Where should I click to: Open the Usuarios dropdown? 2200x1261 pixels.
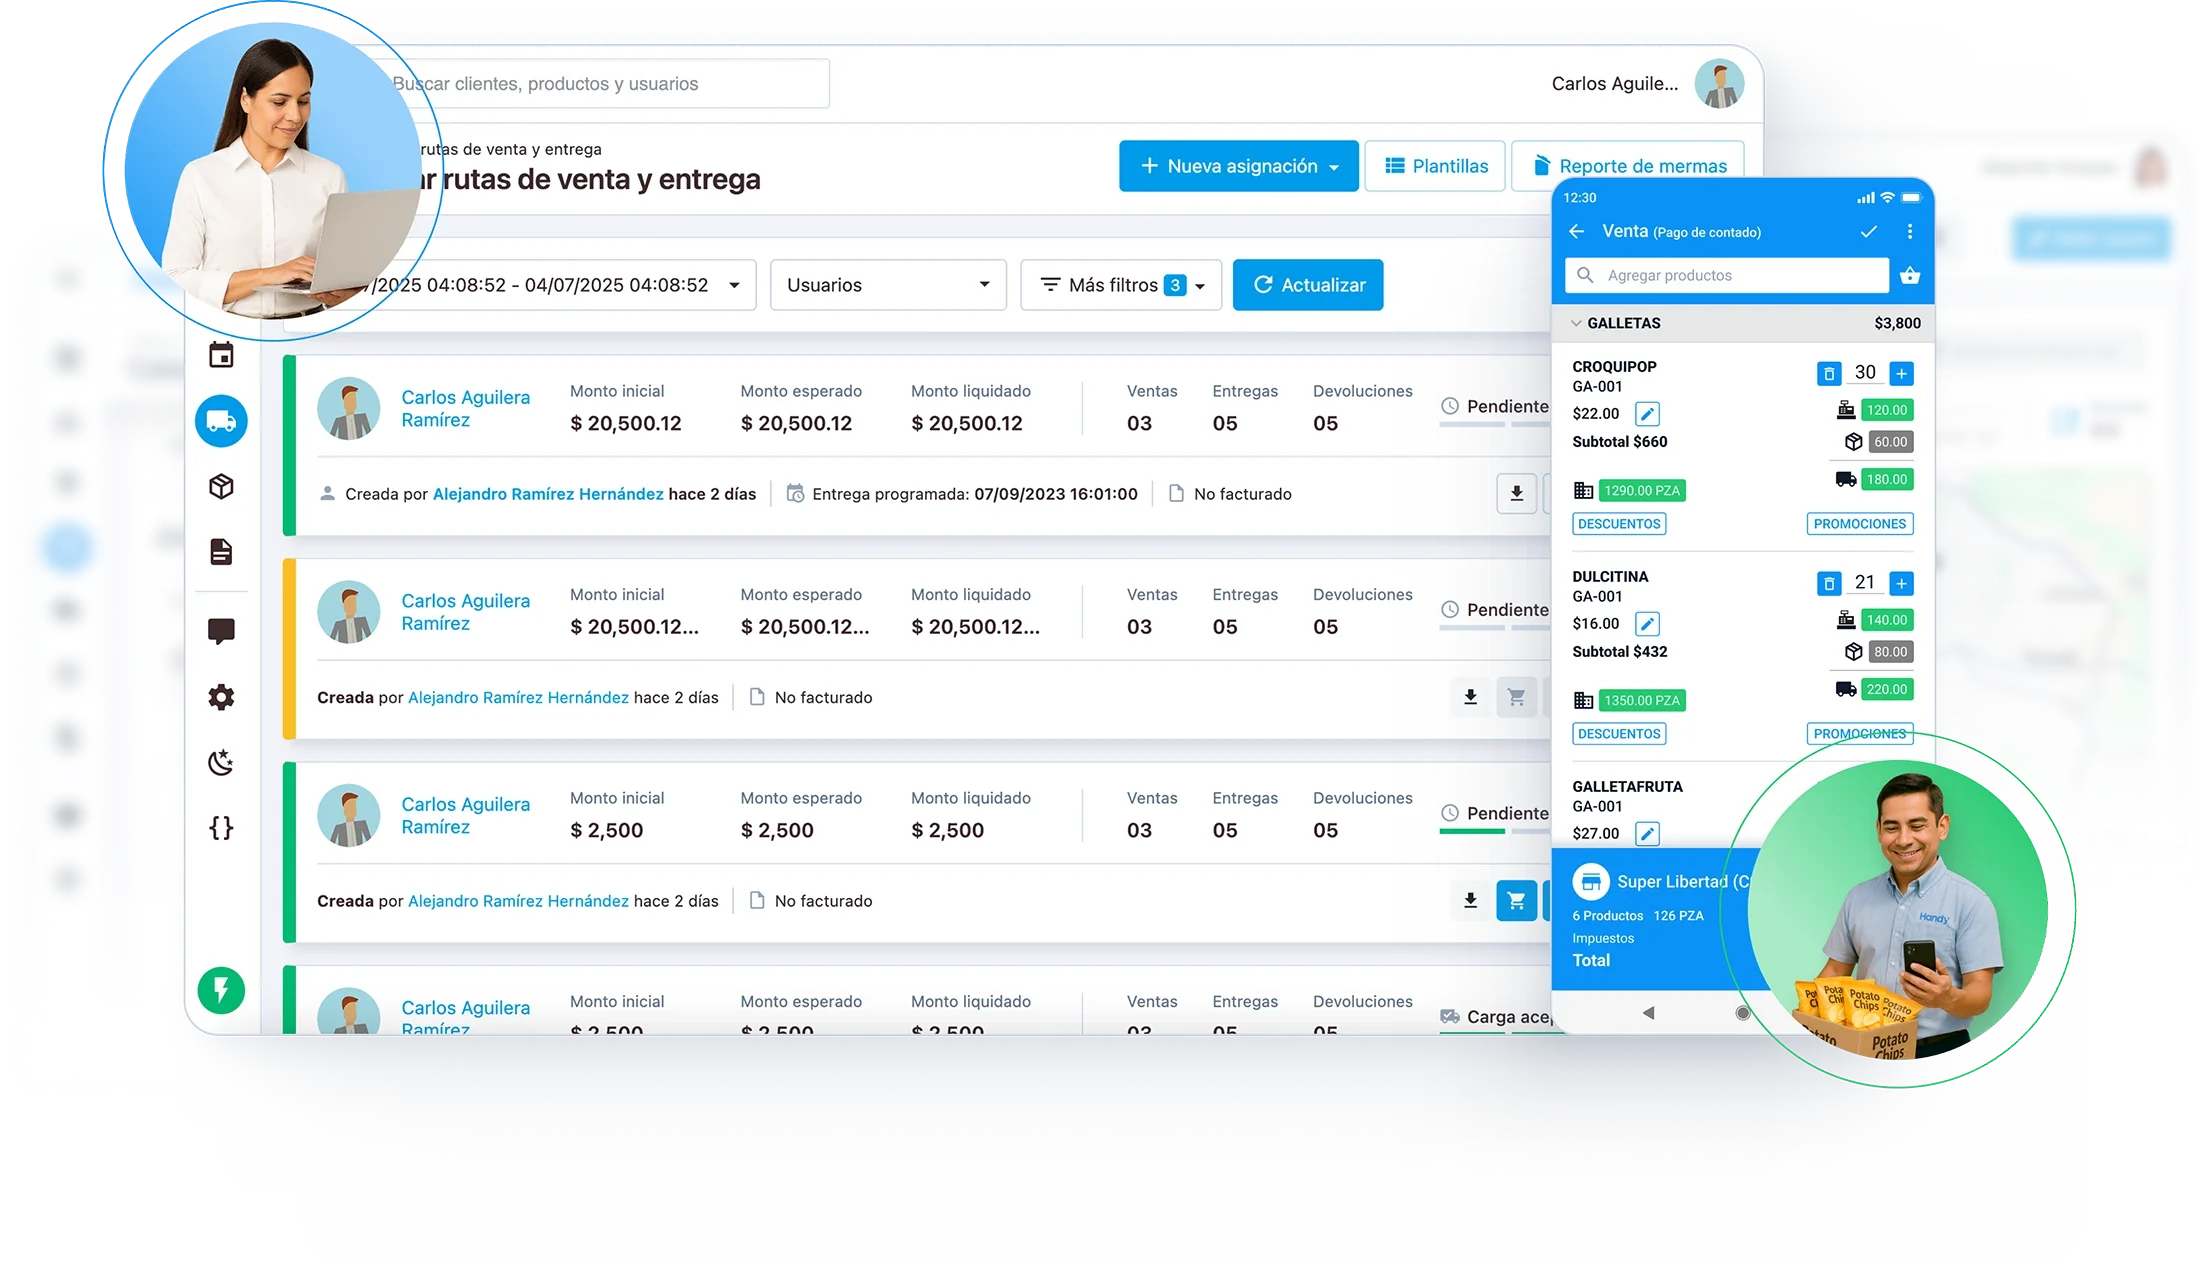pos(887,285)
